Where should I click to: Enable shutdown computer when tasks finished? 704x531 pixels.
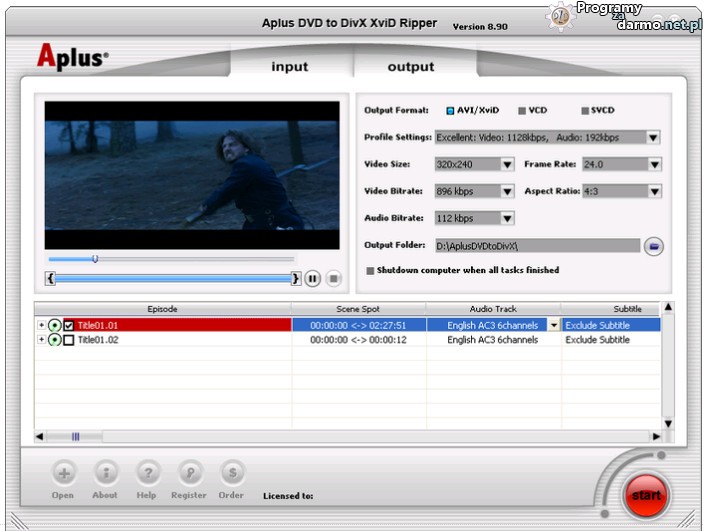(x=371, y=270)
